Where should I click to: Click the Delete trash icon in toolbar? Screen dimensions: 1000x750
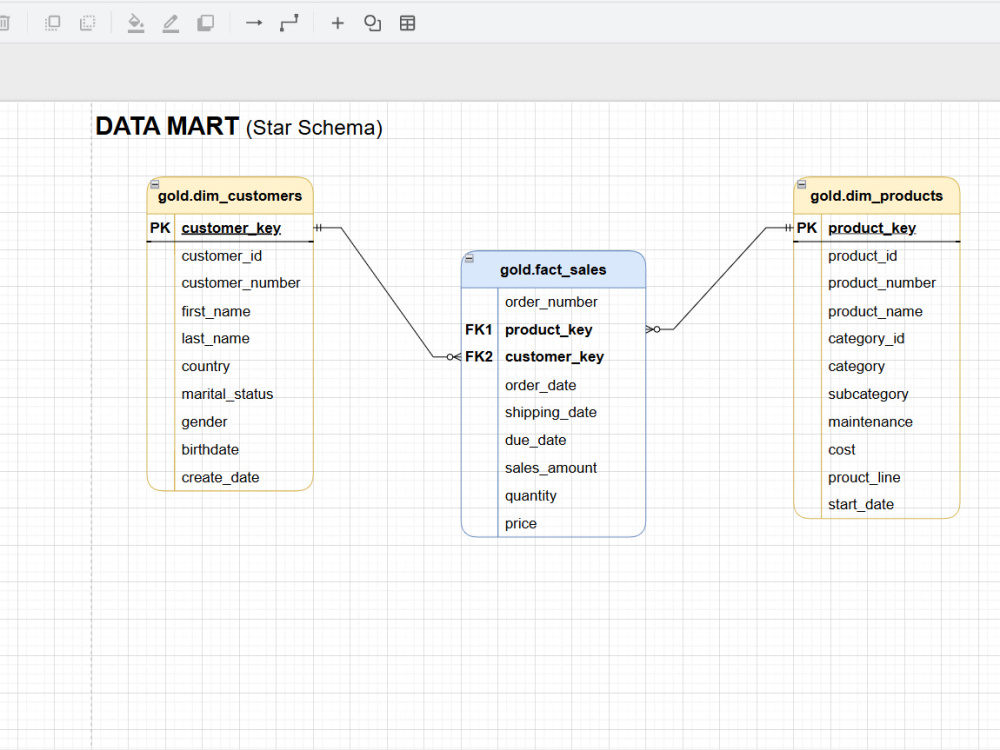4,24
